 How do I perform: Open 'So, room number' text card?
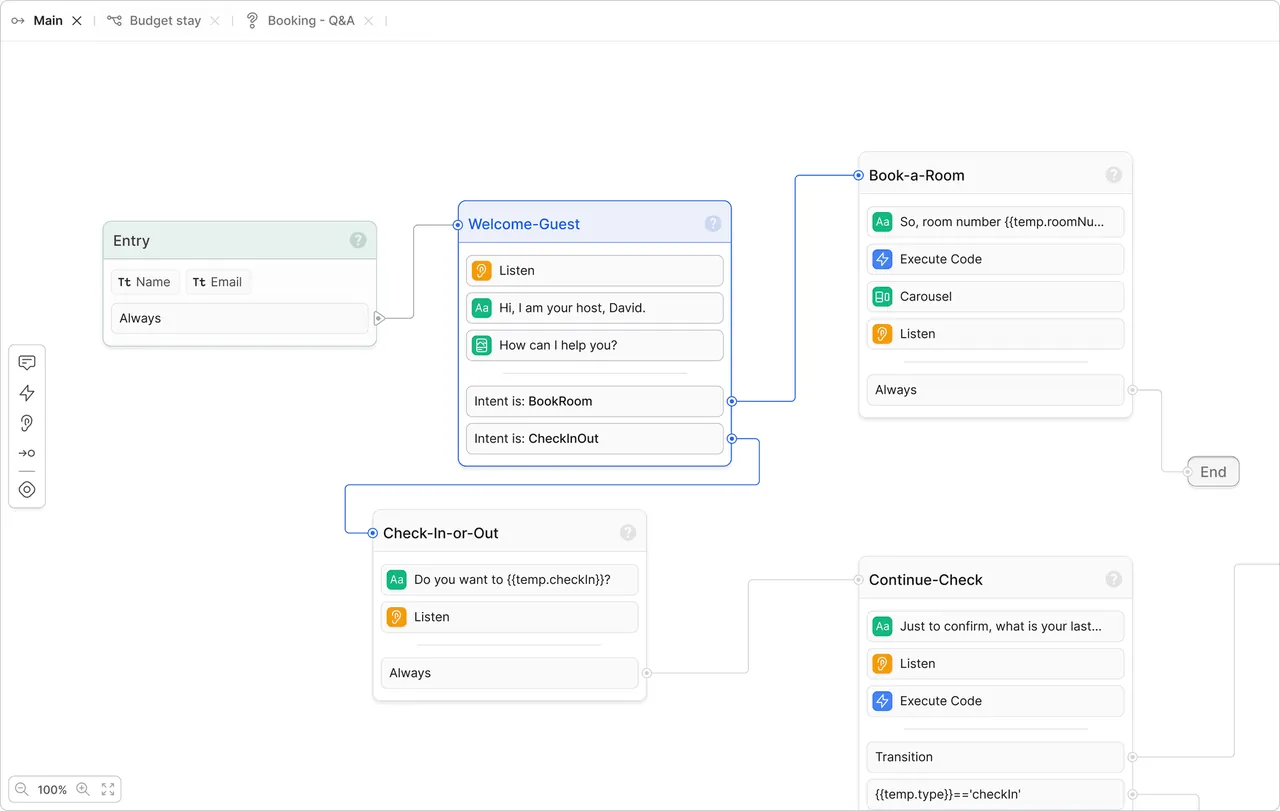pyautogui.click(x=995, y=222)
